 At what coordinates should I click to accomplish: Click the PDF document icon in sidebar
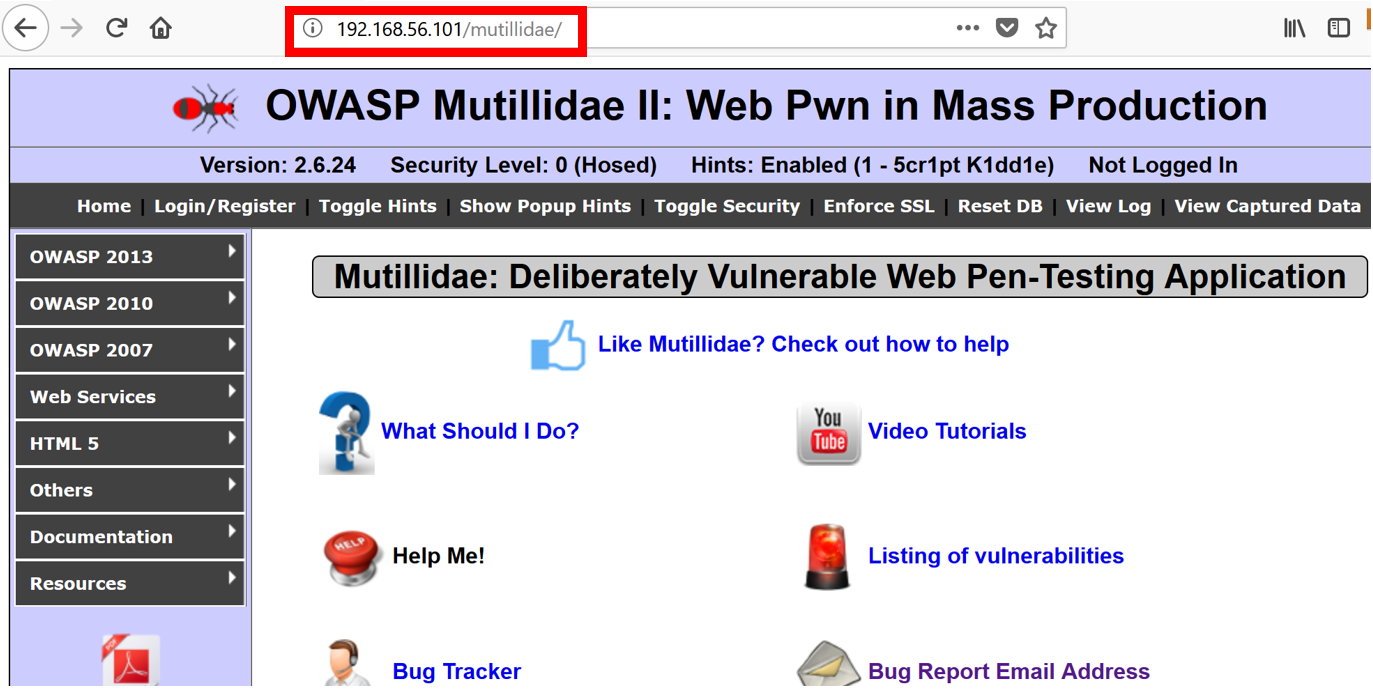click(x=130, y=660)
